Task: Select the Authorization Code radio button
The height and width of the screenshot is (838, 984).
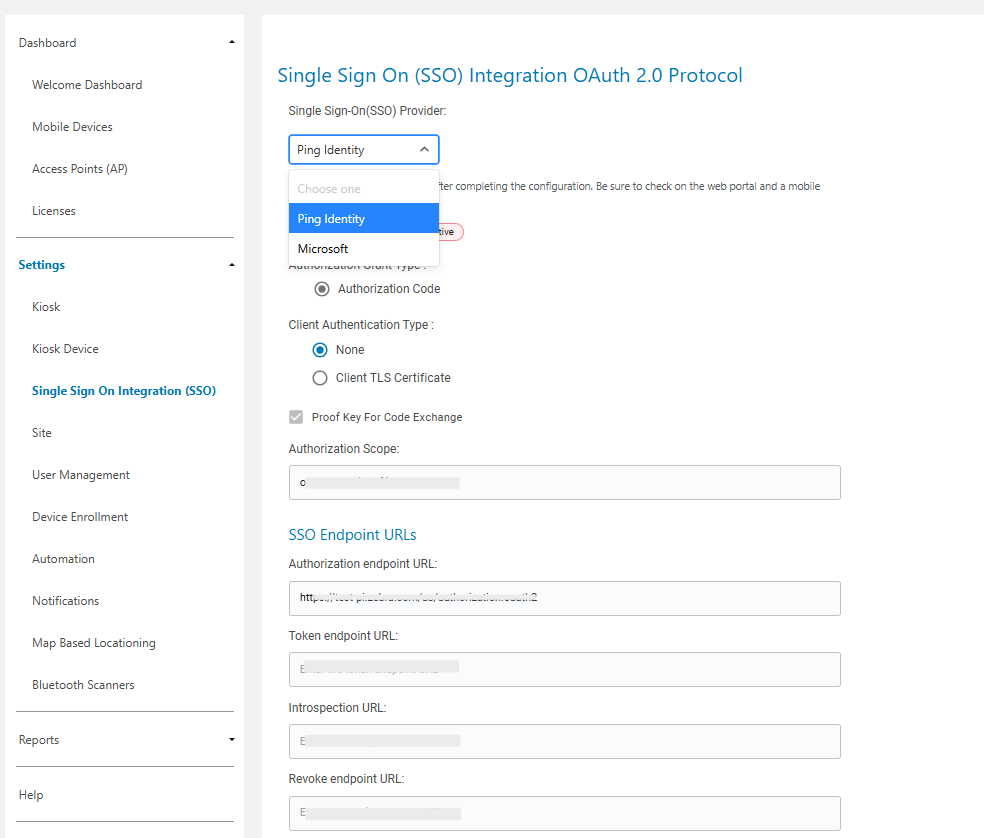Action: coord(322,289)
